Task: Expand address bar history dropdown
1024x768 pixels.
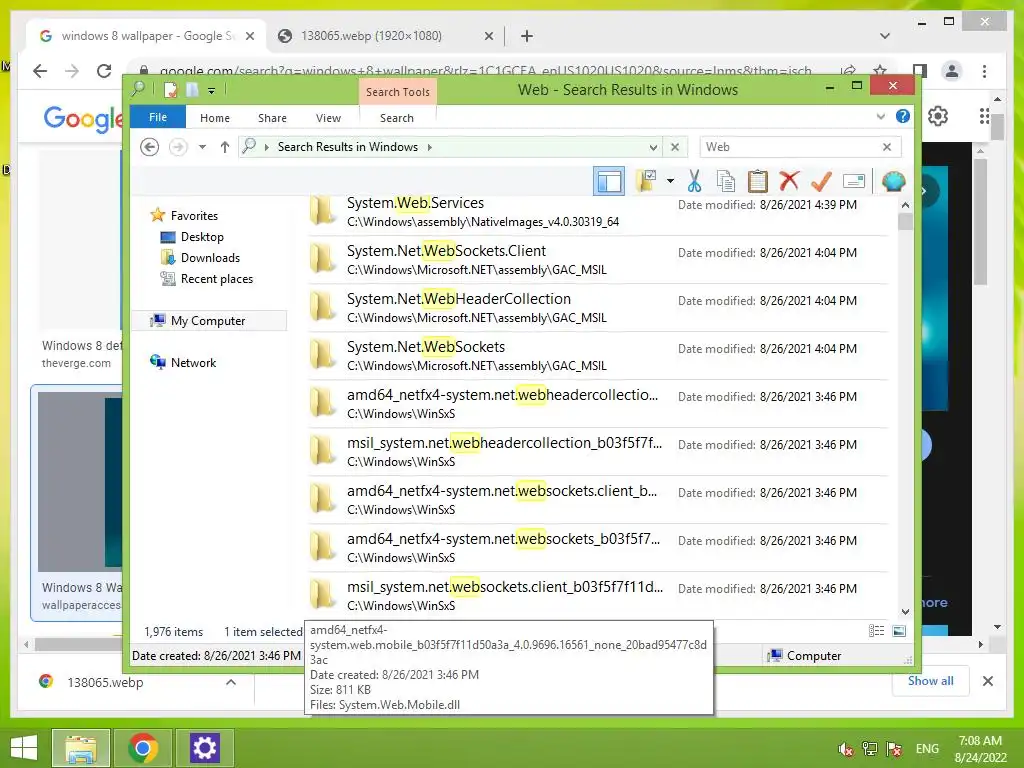Action: click(653, 148)
